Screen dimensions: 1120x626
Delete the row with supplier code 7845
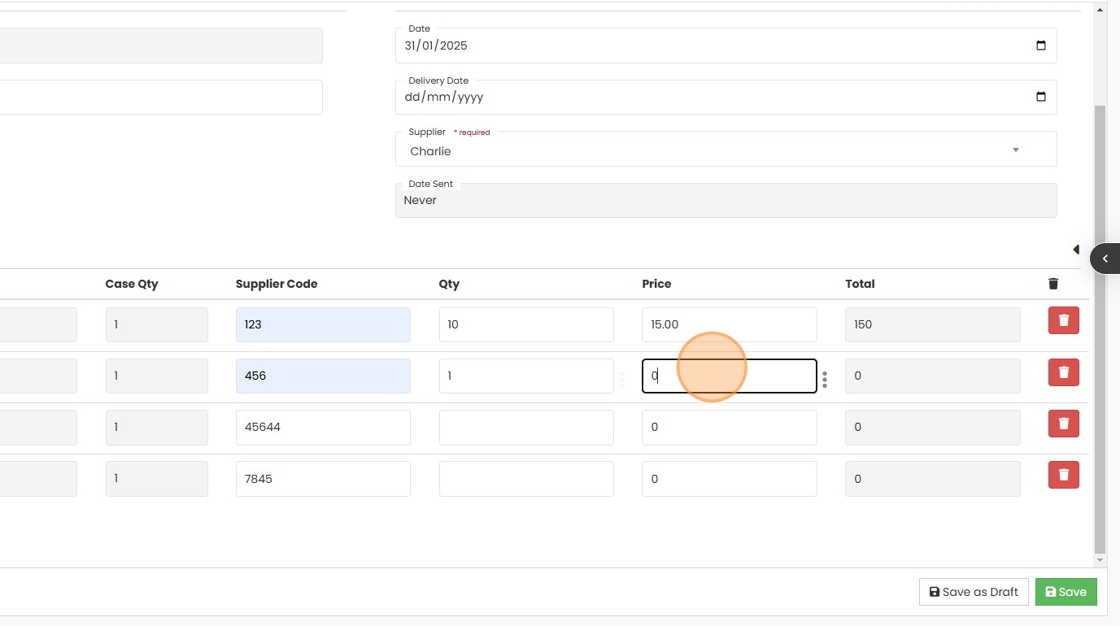(1063, 475)
